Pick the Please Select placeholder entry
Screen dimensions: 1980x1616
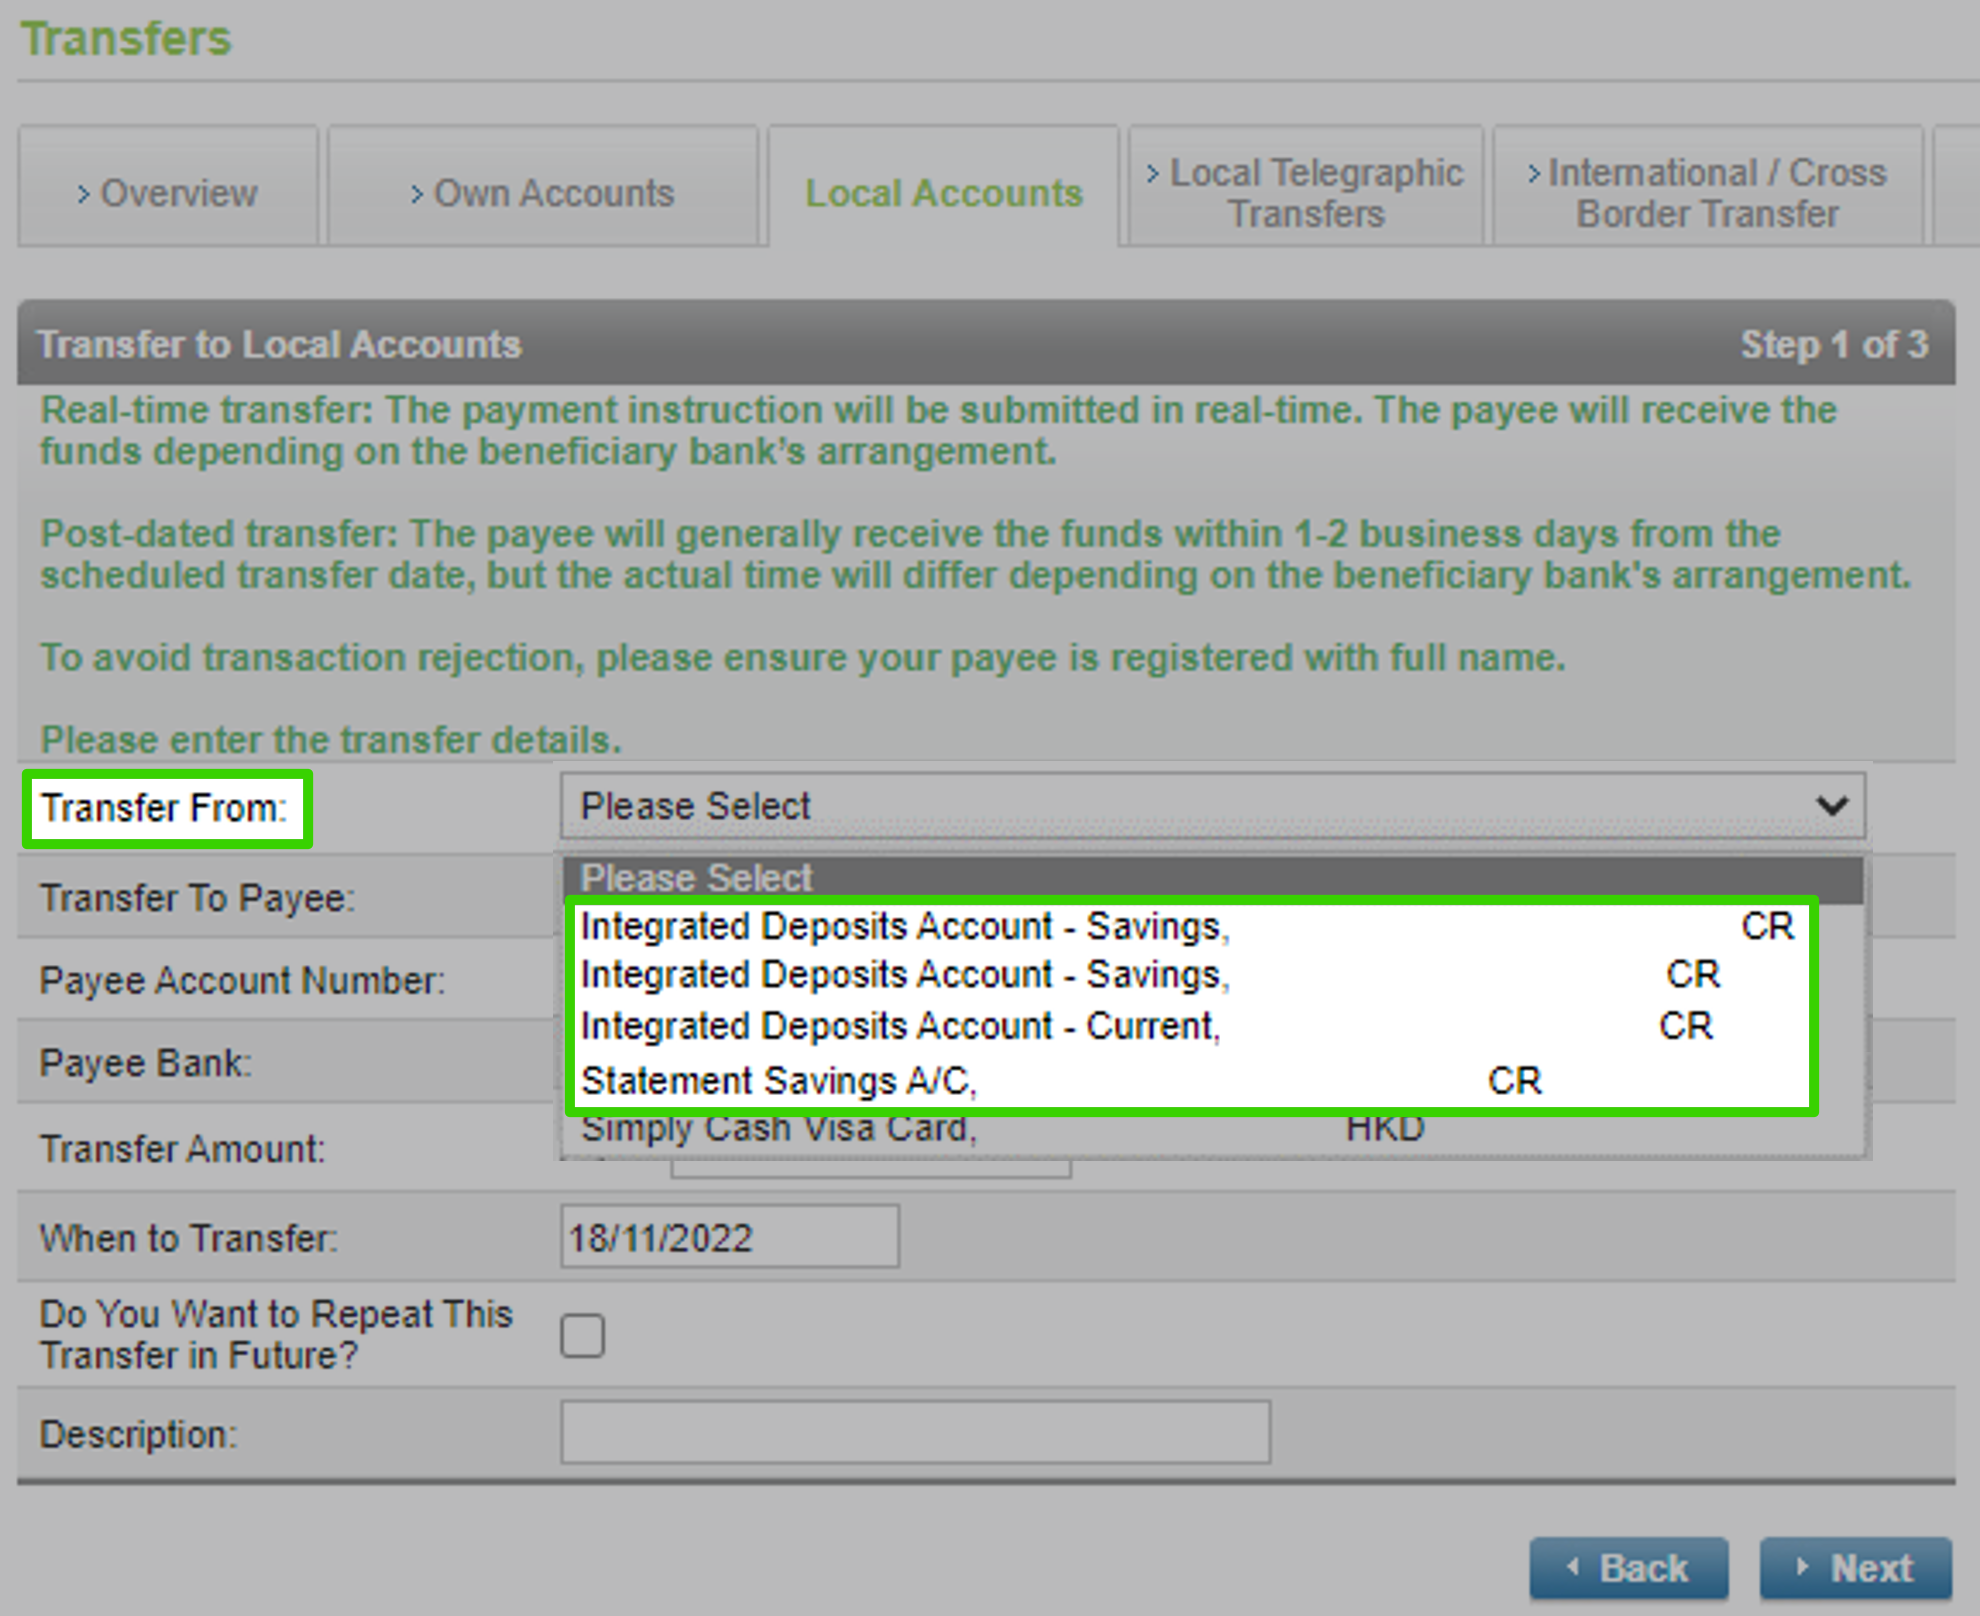coord(696,876)
